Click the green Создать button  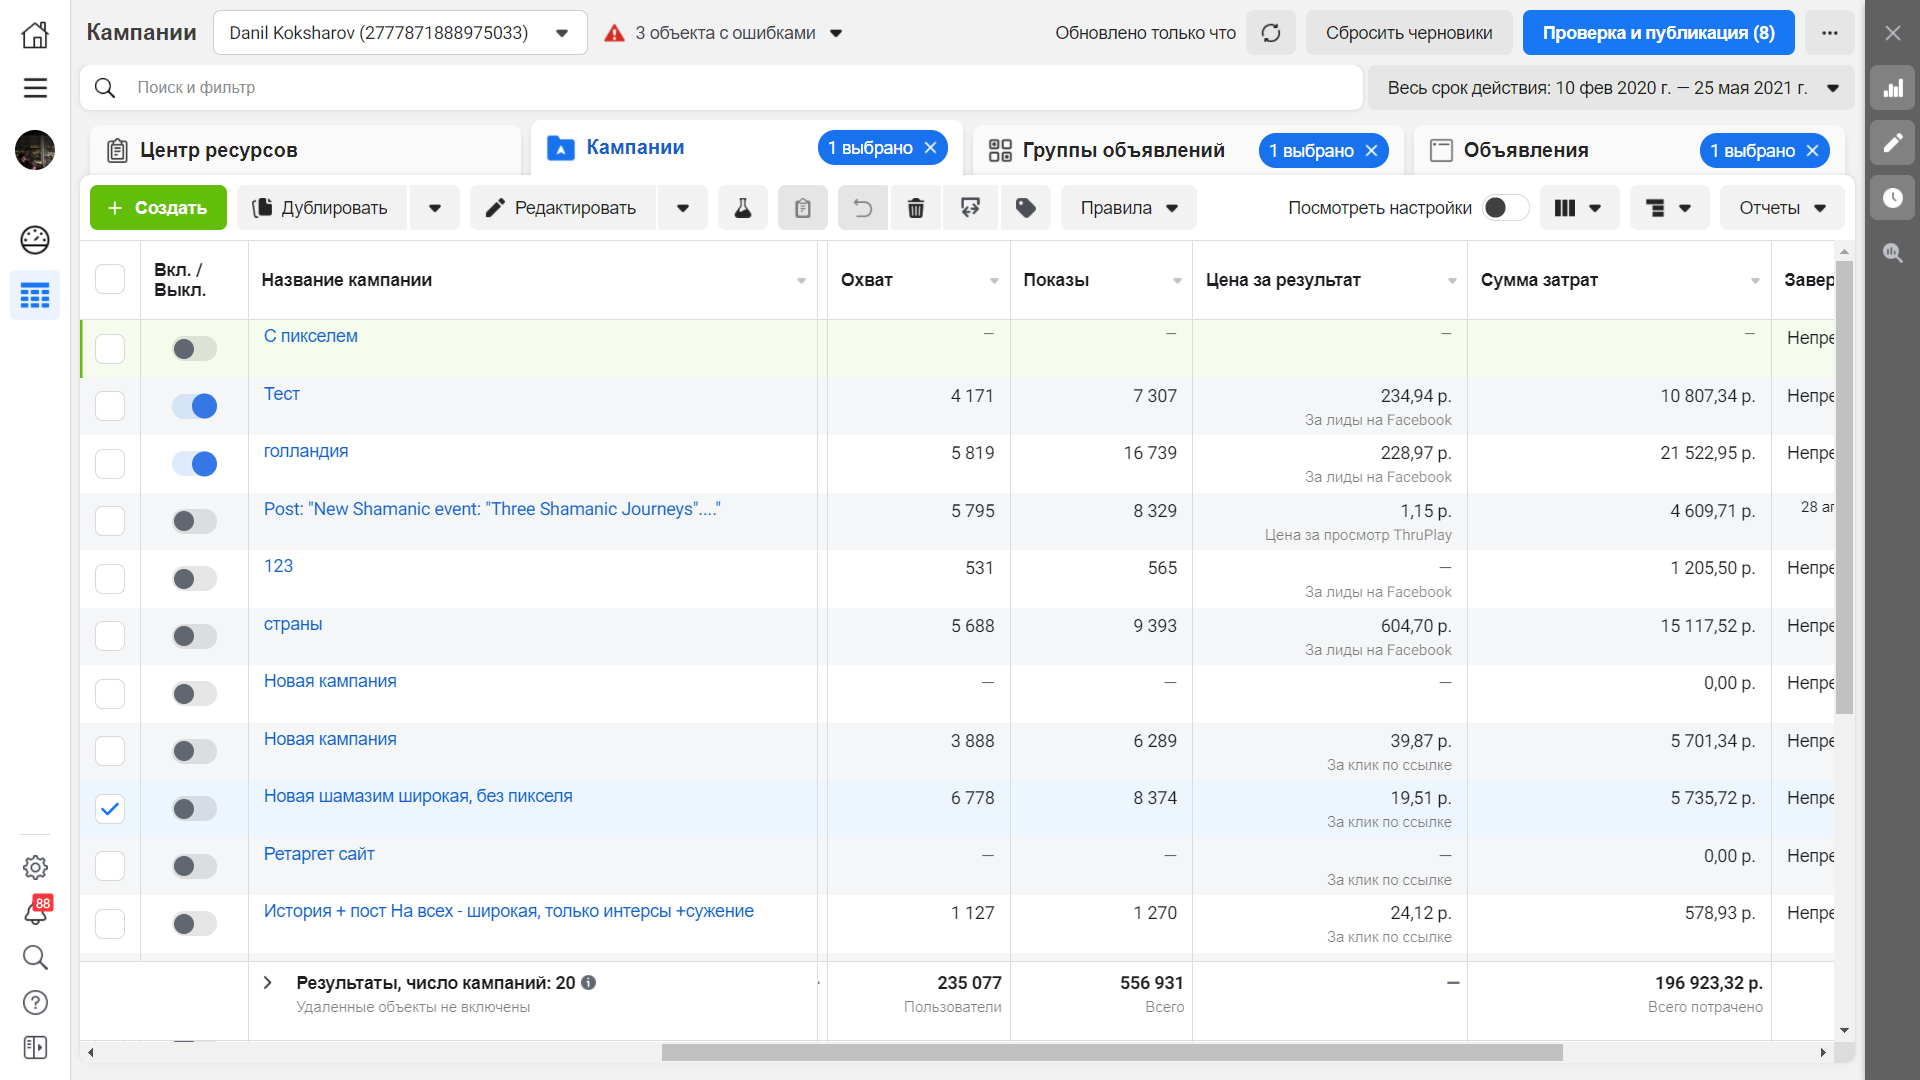point(158,208)
